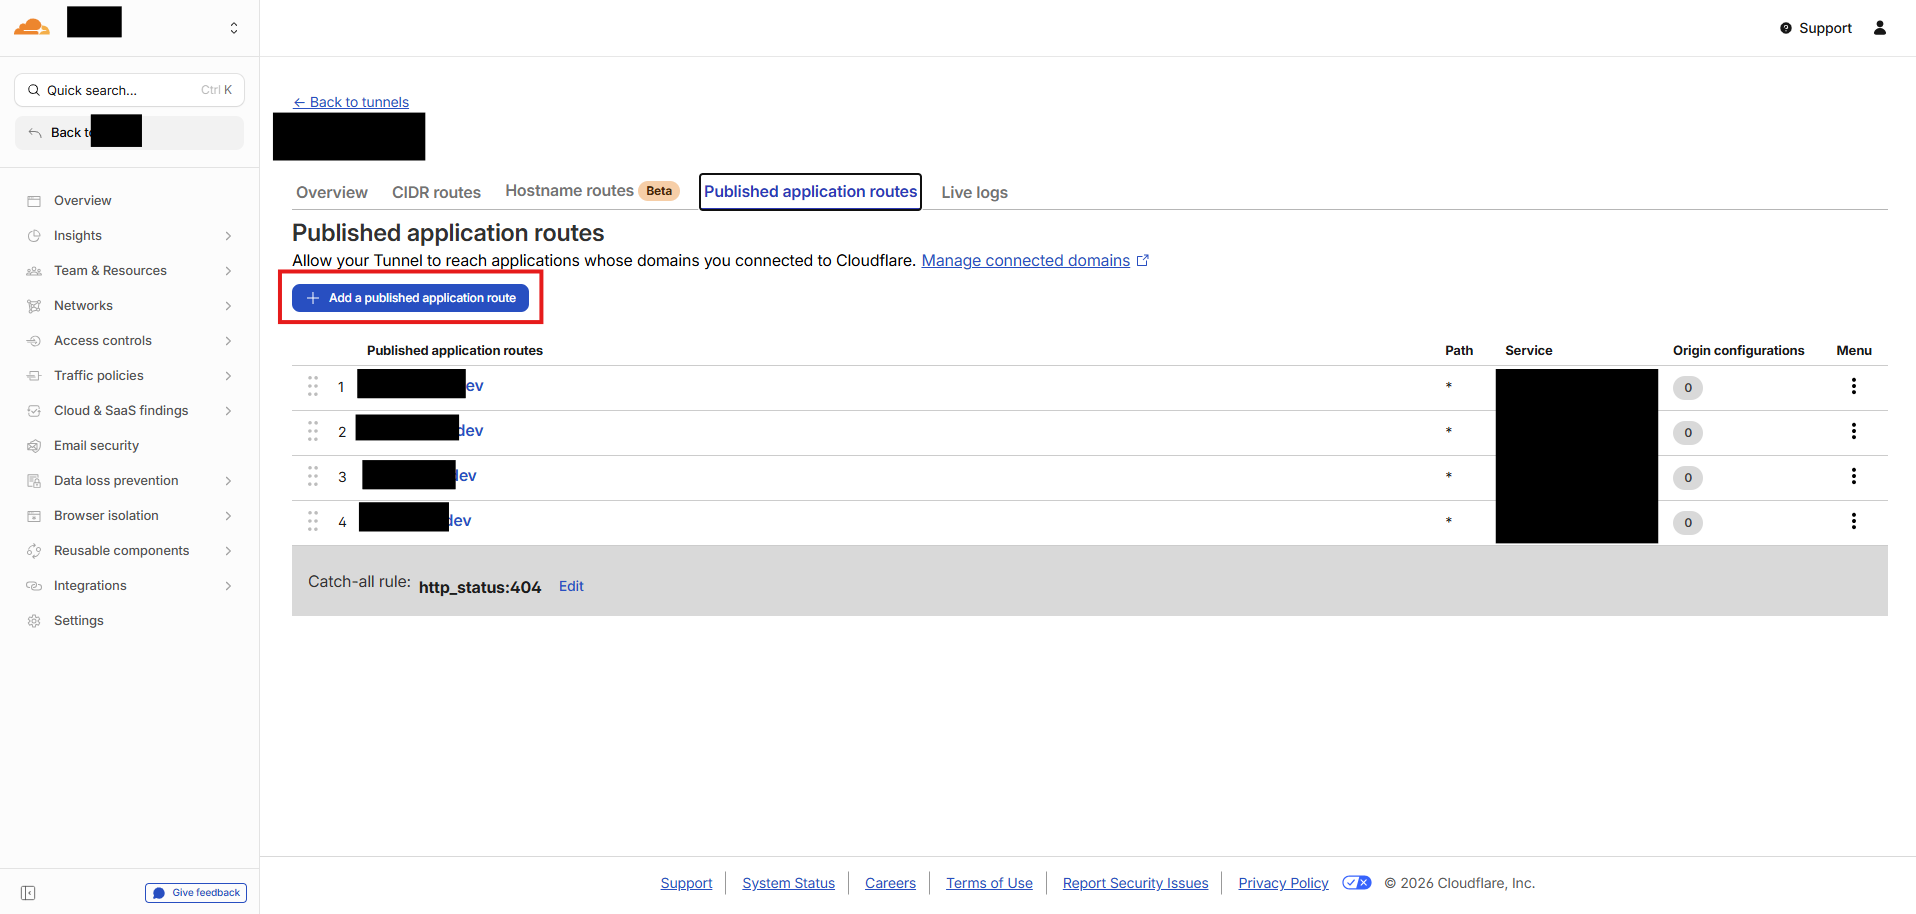The height and width of the screenshot is (914, 1916).
Task: Expand the Insights section chevron
Action: tap(229, 236)
